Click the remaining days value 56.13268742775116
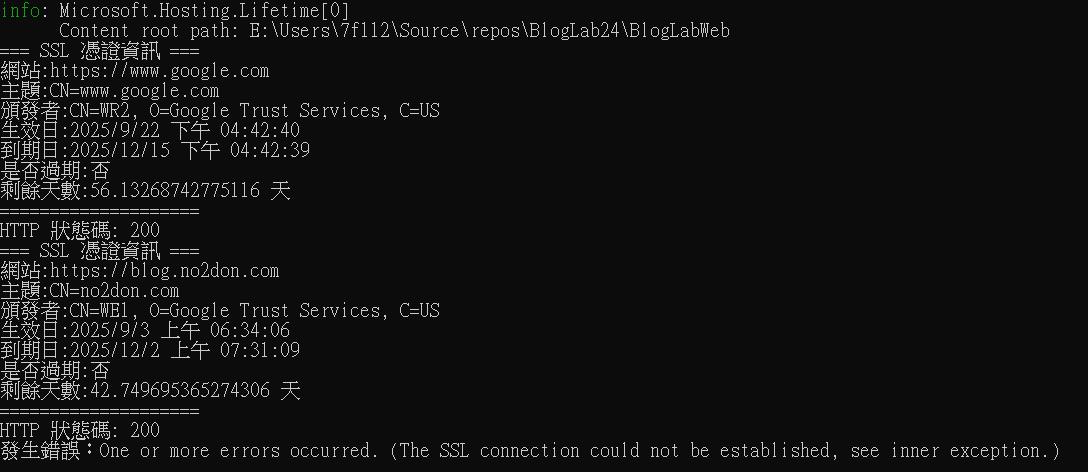1088x472 pixels. point(175,191)
